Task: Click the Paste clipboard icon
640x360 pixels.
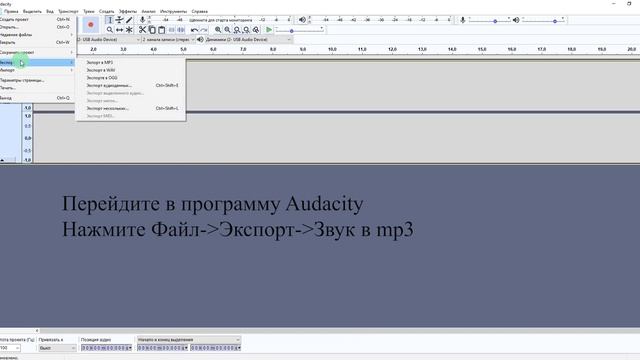Action: coord(162,30)
